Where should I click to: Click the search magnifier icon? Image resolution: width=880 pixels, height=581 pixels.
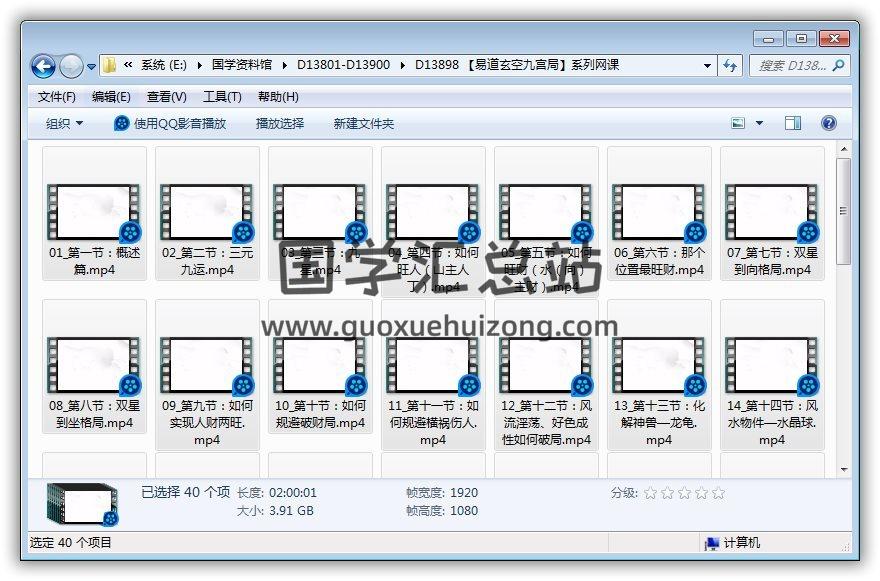point(838,66)
